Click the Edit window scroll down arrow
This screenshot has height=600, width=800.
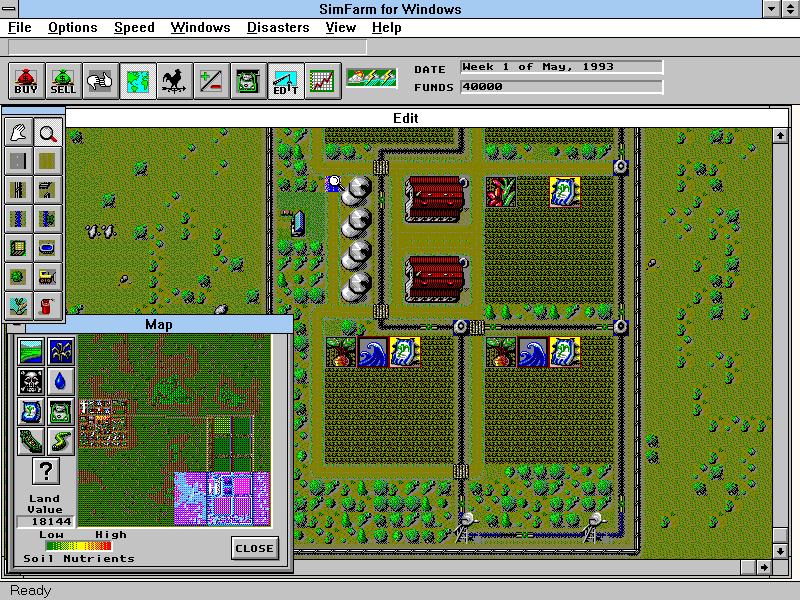(x=780, y=551)
